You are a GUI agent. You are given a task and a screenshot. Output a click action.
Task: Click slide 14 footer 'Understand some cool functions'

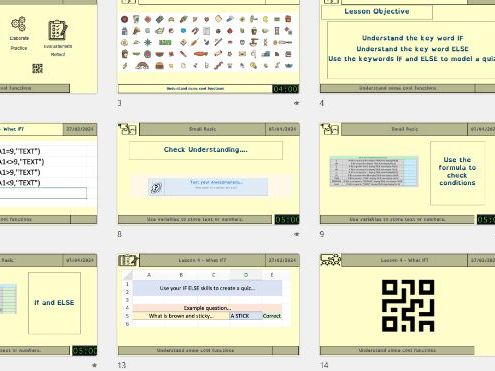click(397, 350)
